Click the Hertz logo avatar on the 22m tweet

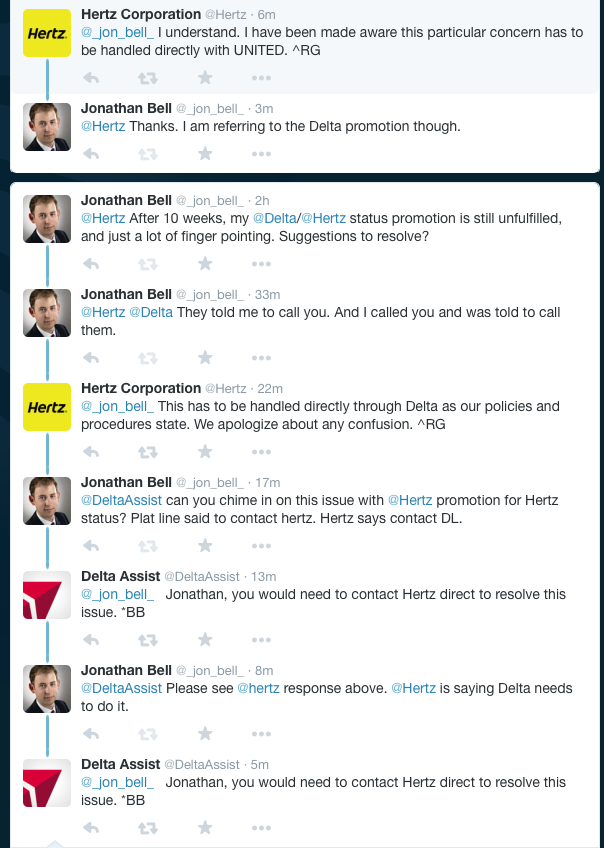coord(47,407)
